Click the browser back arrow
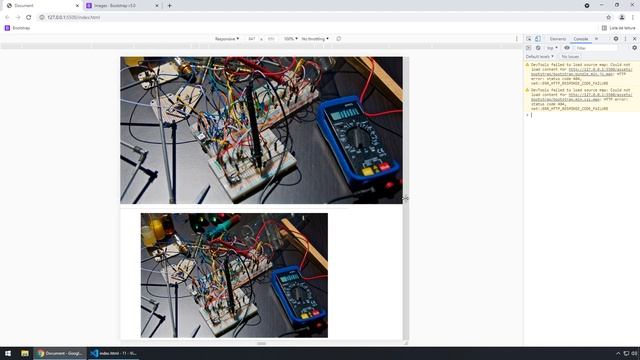Image resolution: width=640 pixels, height=360 pixels. point(7,18)
